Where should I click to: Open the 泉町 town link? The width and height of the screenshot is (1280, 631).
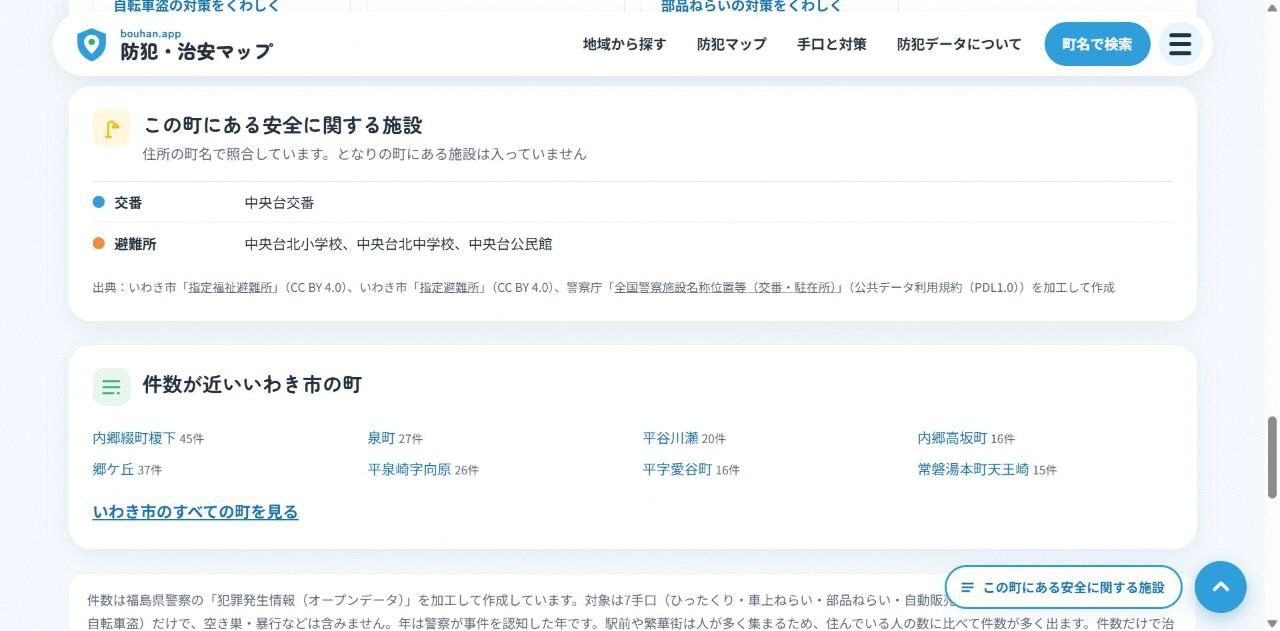(x=381, y=438)
